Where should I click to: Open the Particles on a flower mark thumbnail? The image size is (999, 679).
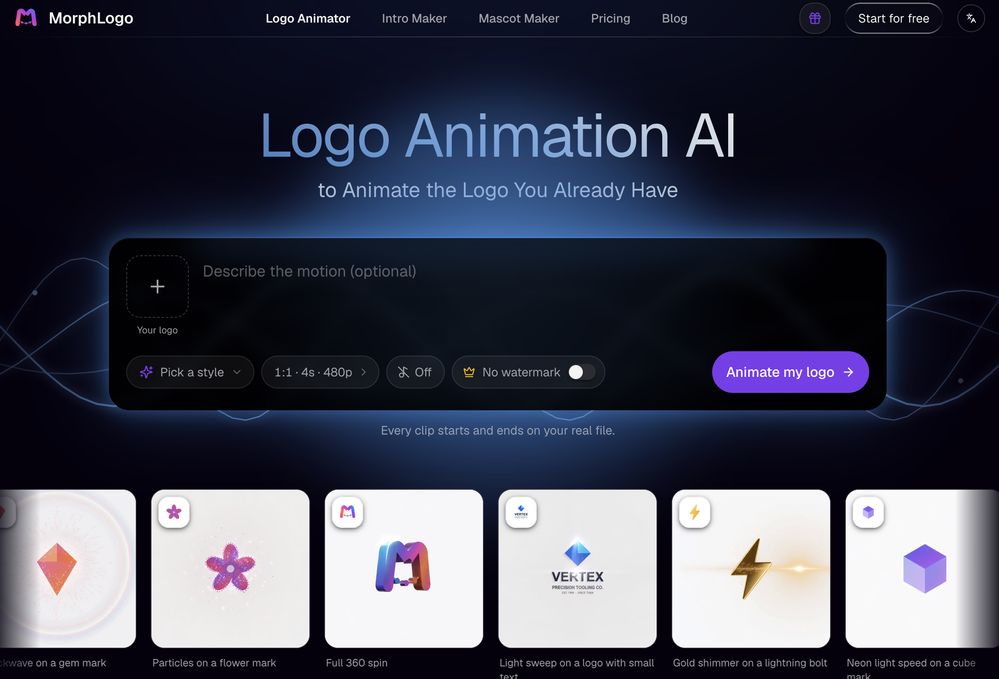231,569
